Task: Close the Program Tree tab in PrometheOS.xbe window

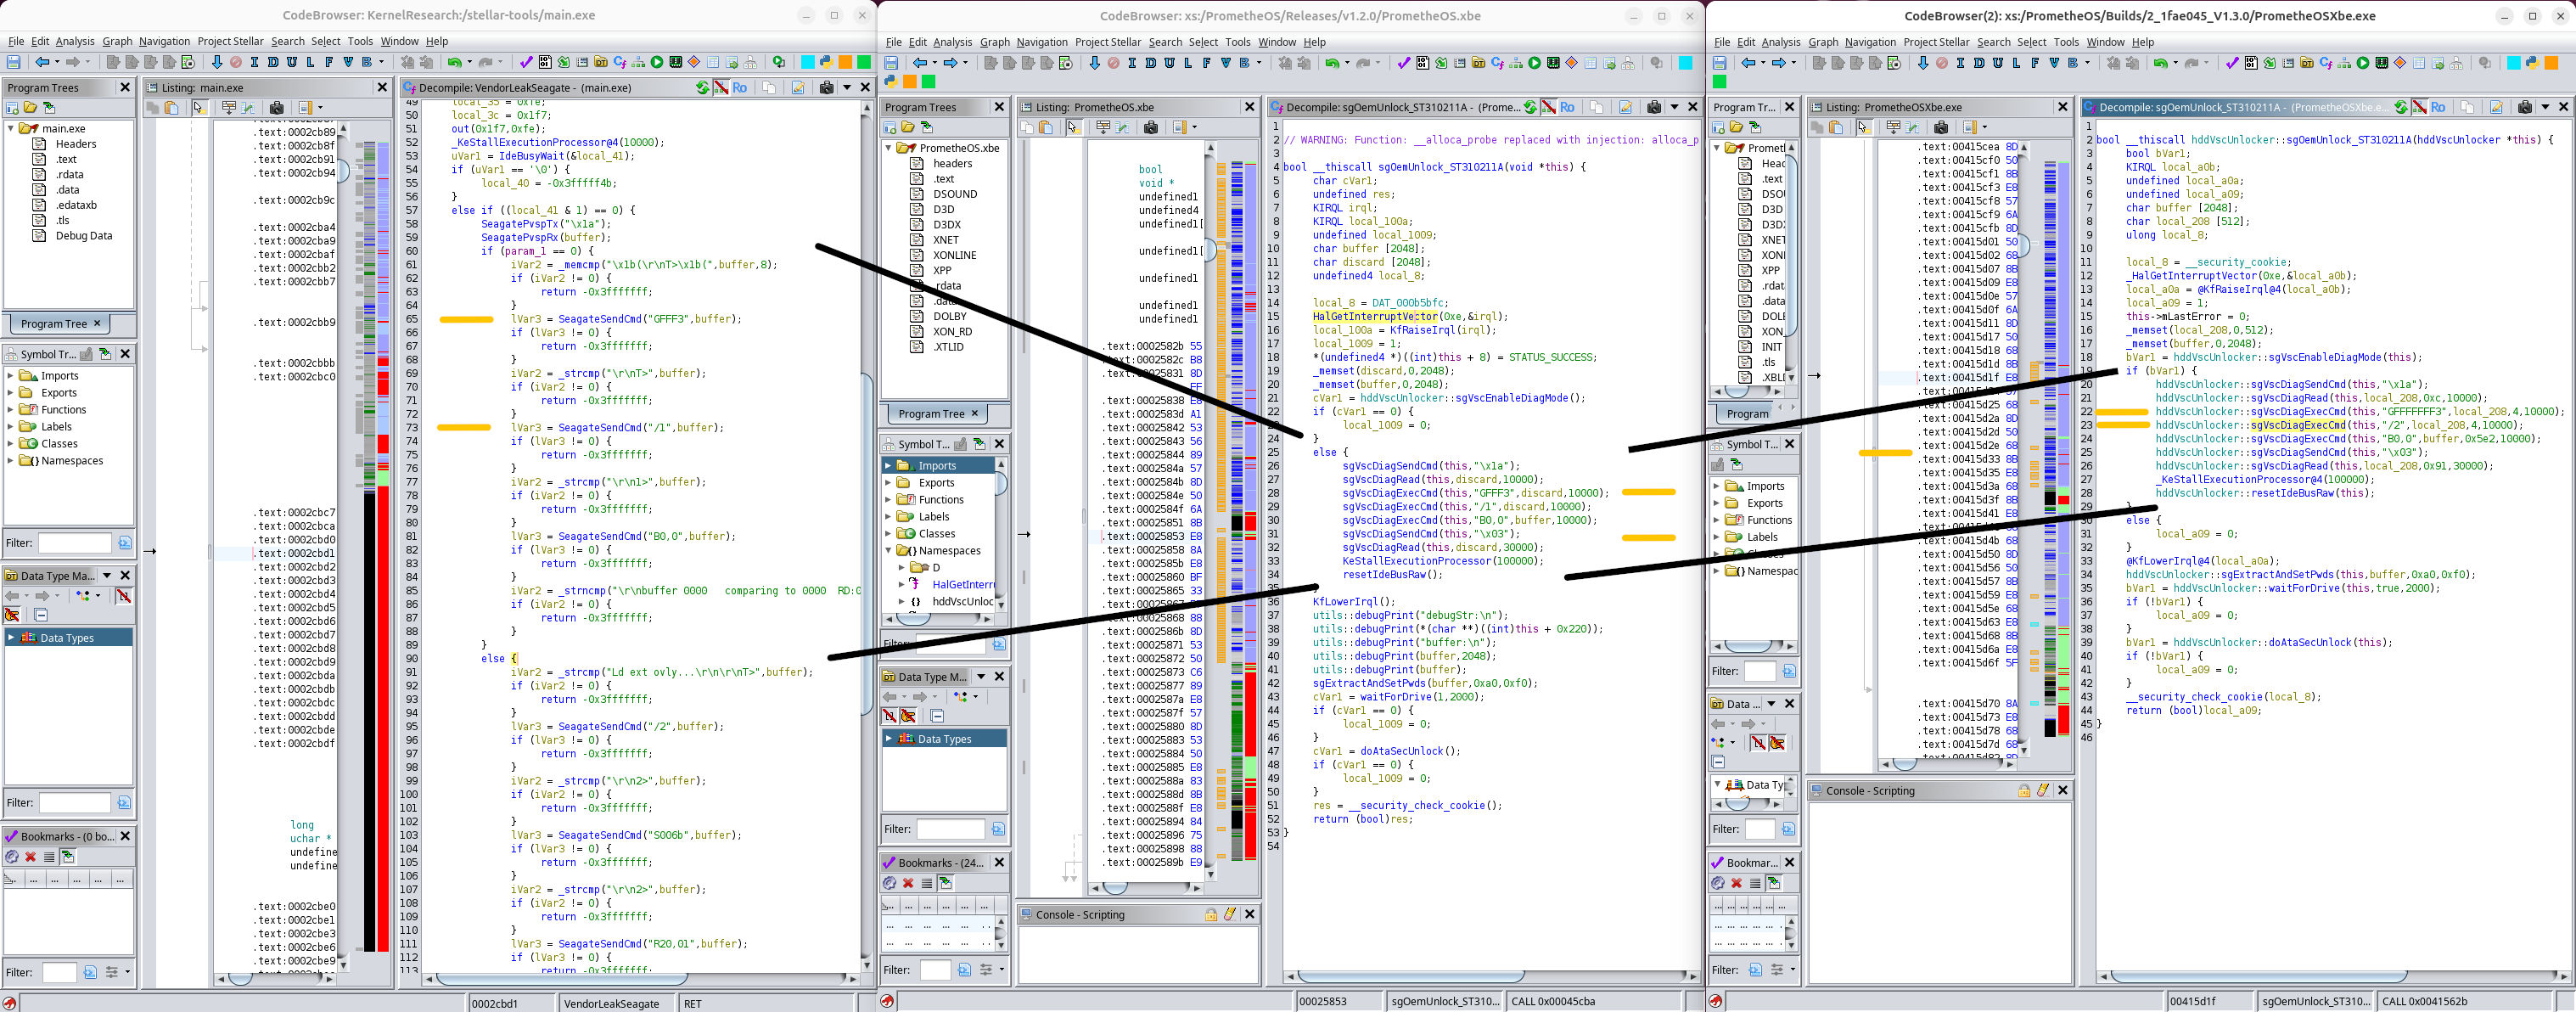Action: (x=975, y=413)
